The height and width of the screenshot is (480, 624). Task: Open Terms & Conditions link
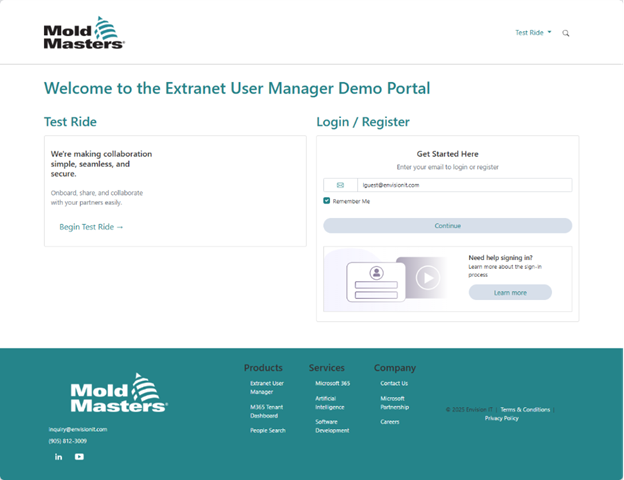tap(525, 410)
